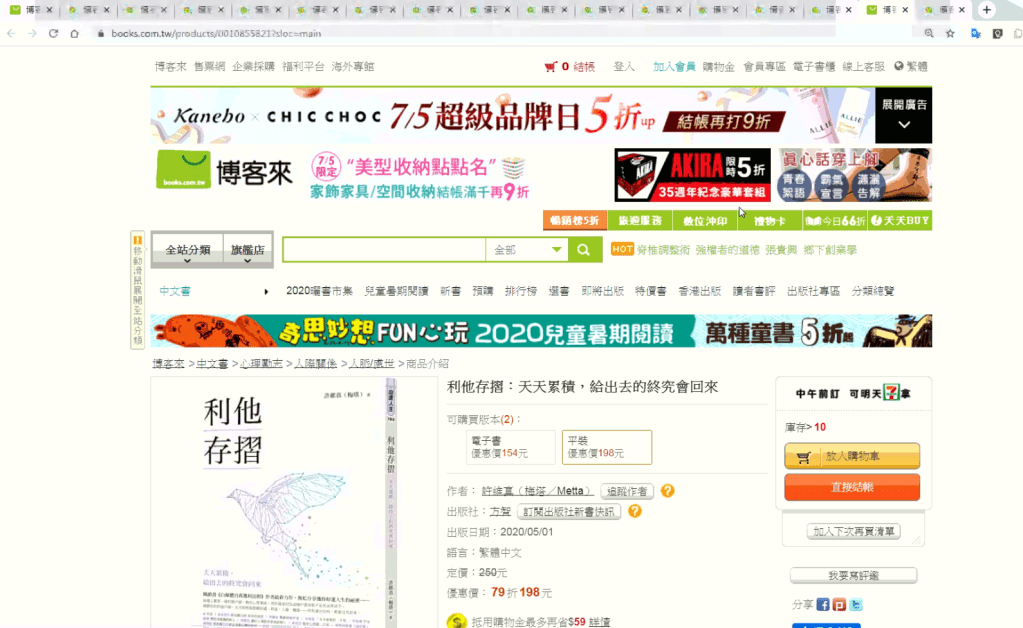Switch language via 繁體 toggle
Image resolution: width=1023 pixels, height=628 pixels.
(911, 67)
